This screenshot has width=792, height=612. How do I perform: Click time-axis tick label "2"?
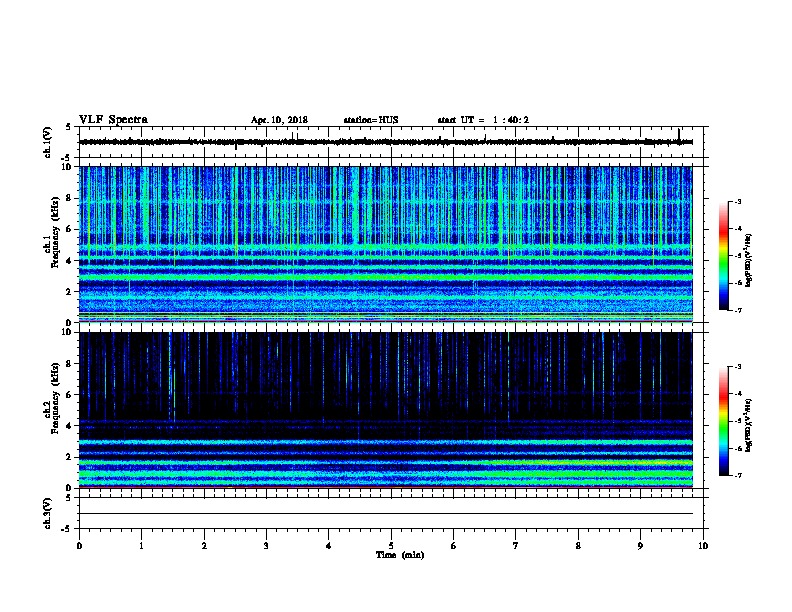[x=204, y=546]
